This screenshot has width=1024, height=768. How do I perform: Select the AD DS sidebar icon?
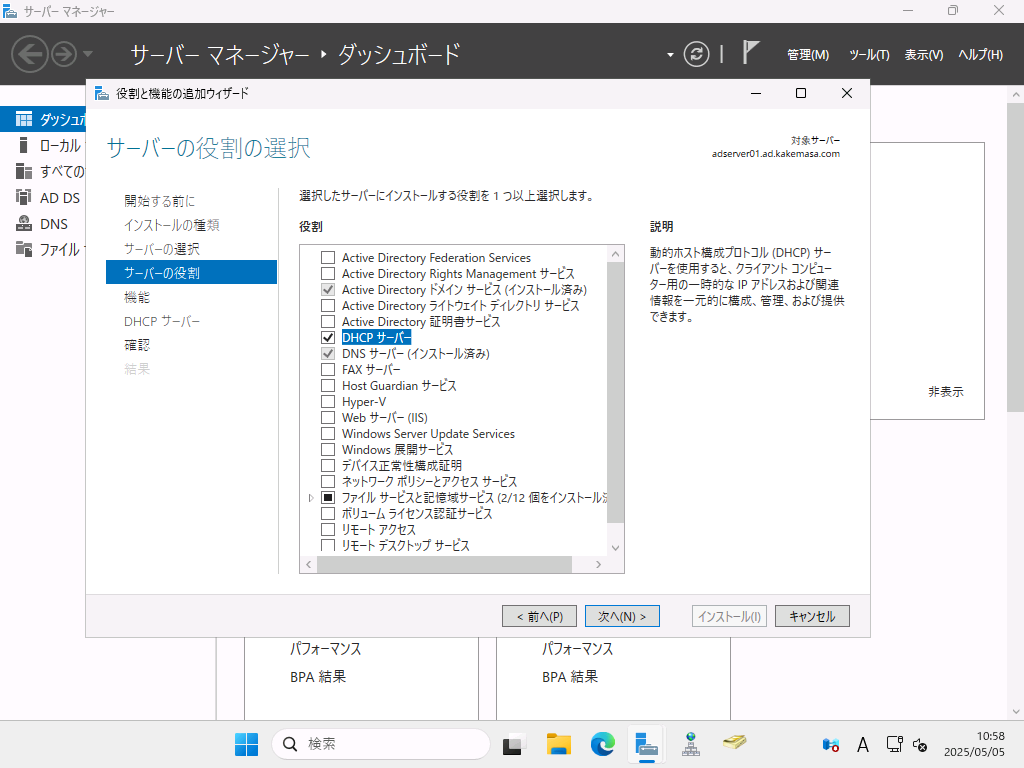[24, 197]
